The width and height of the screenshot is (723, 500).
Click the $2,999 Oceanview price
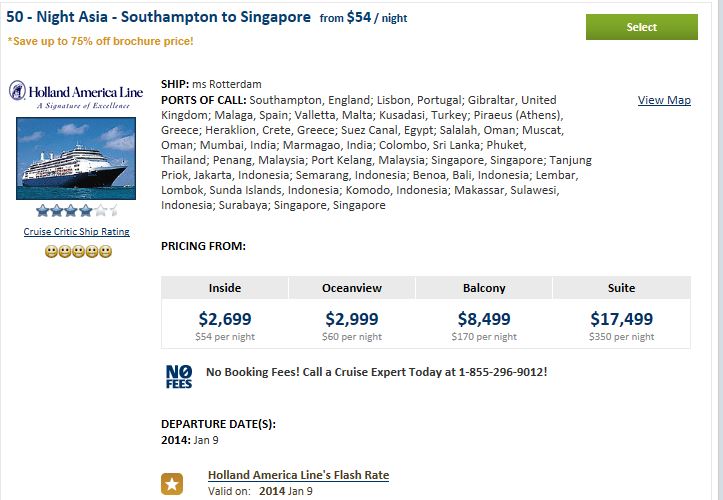(x=352, y=319)
